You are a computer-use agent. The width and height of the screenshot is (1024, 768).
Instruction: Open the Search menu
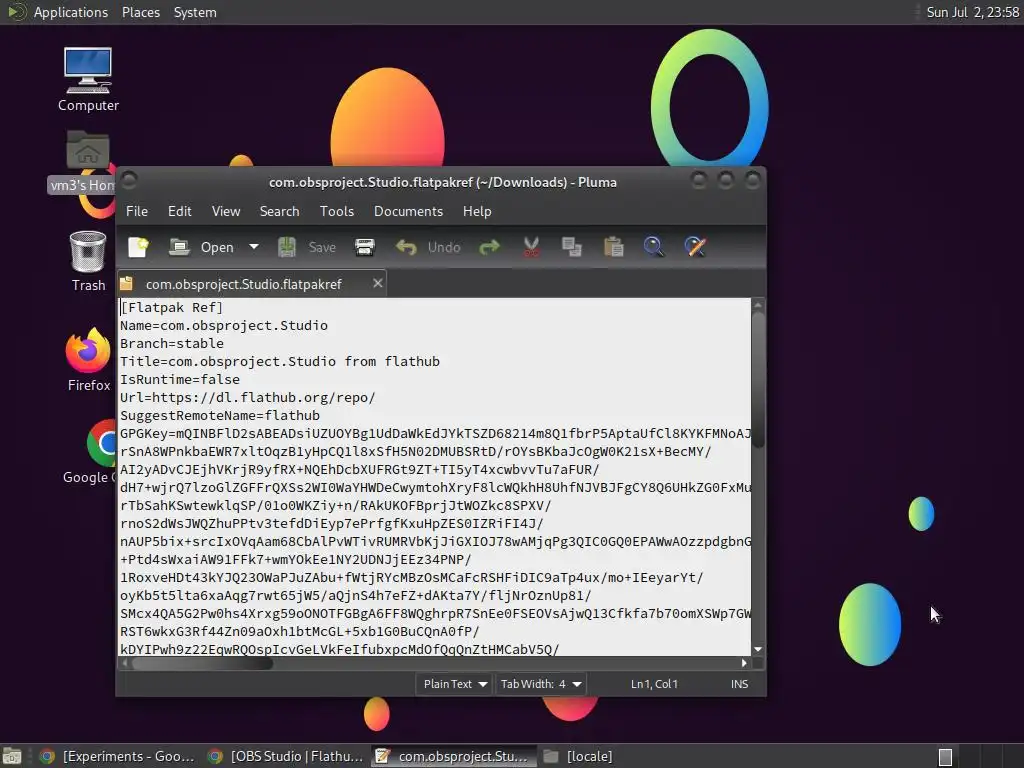(280, 212)
